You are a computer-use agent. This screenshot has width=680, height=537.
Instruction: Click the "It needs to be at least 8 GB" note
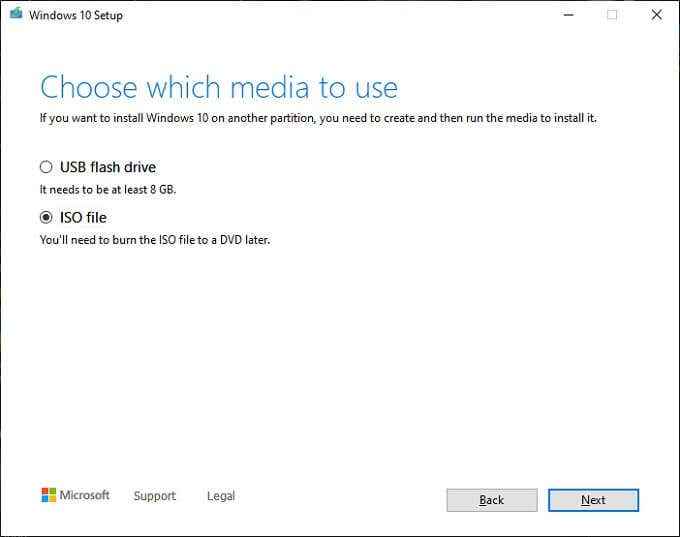pyautogui.click(x=108, y=190)
